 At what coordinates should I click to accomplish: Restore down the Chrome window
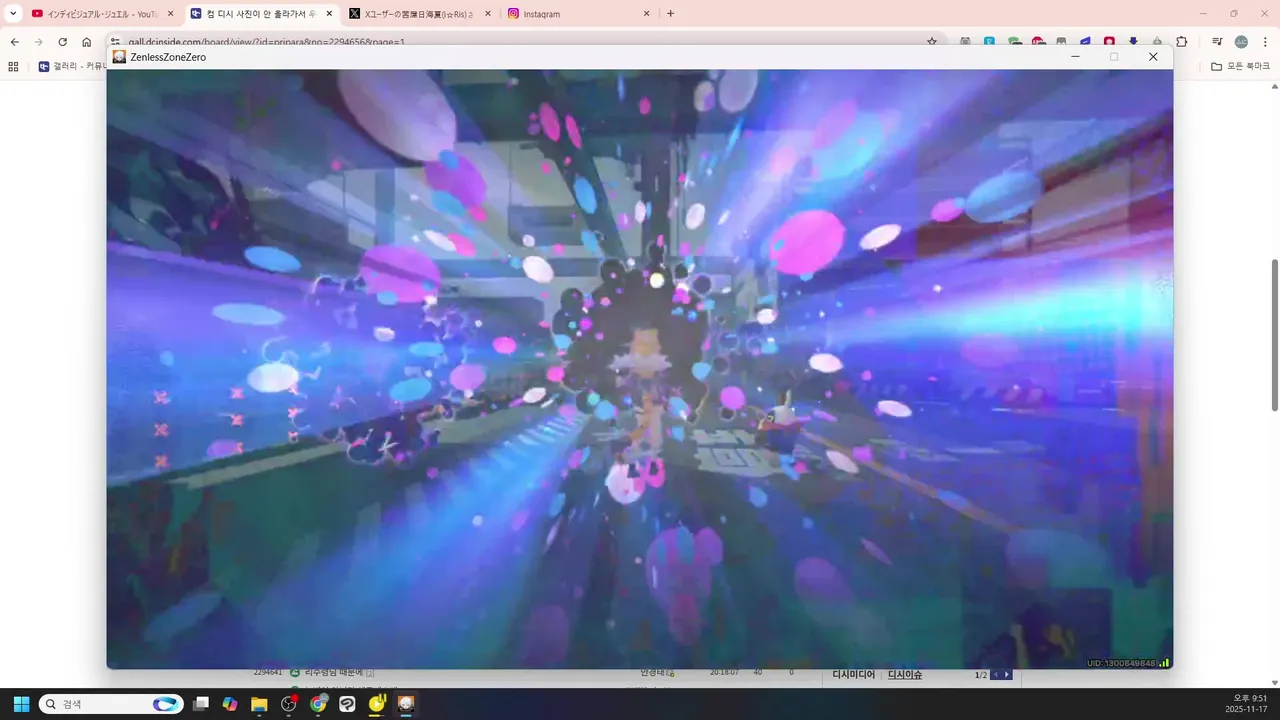(x=1234, y=14)
